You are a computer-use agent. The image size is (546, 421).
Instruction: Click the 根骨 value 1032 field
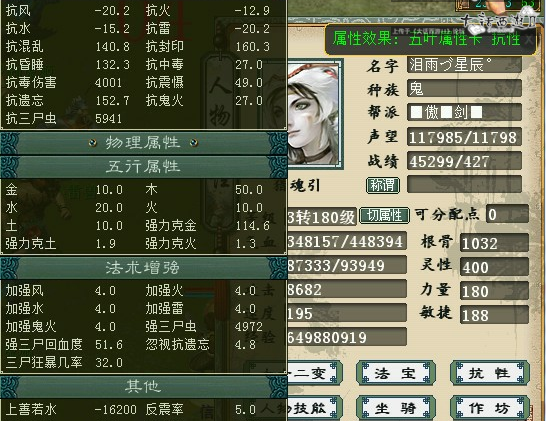coord(494,243)
